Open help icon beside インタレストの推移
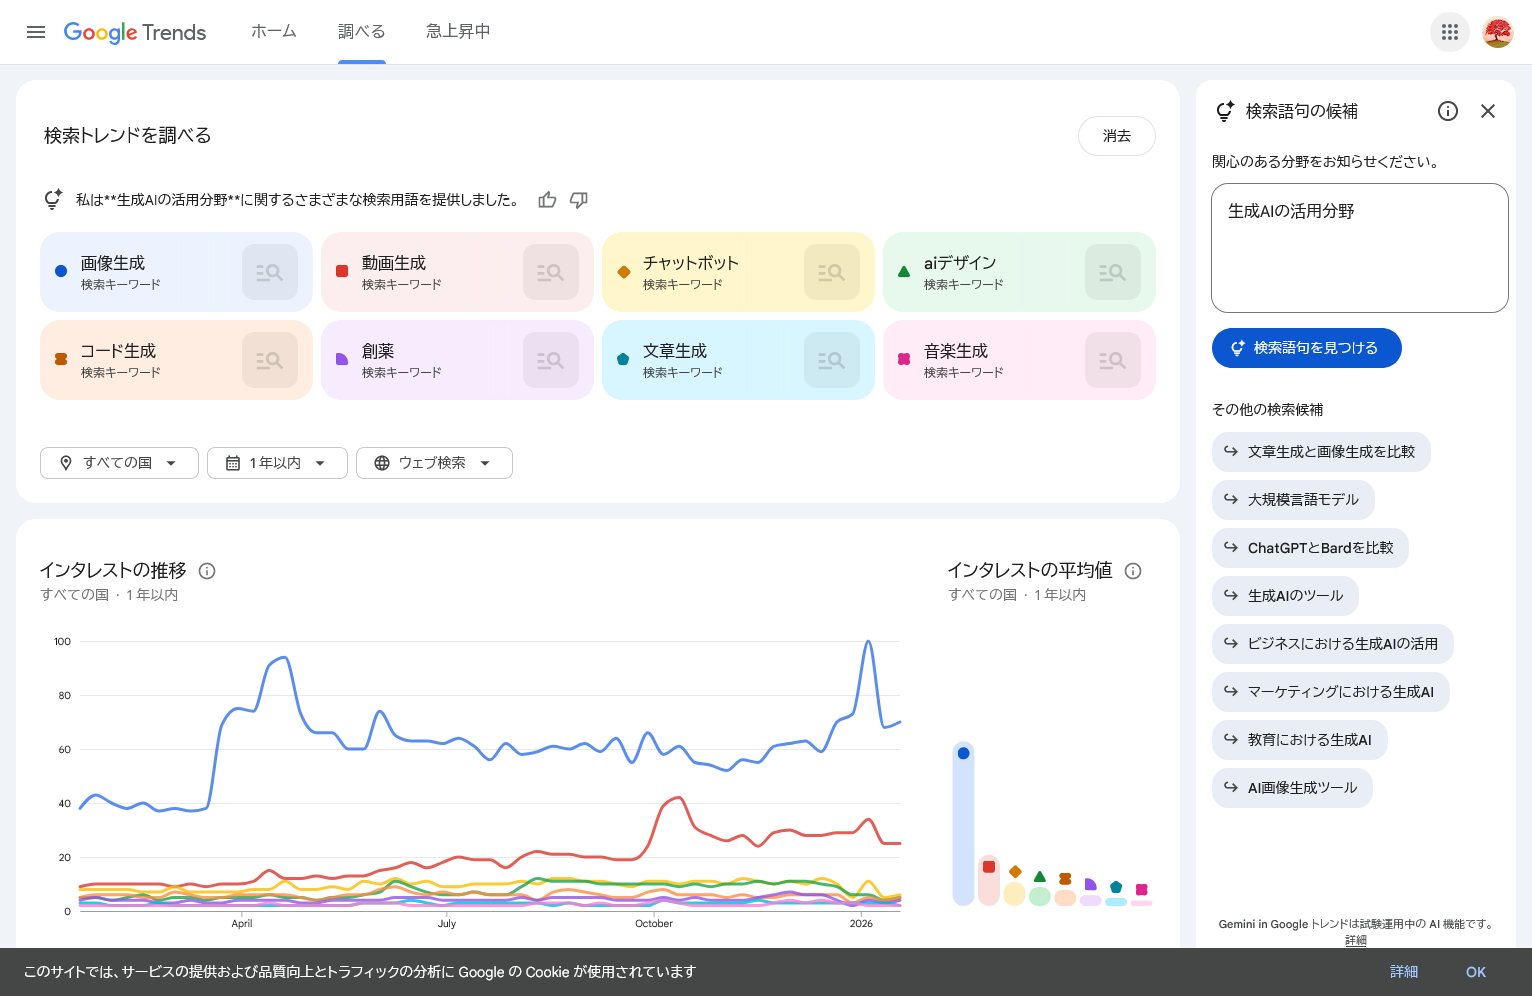 click(207, 571)
